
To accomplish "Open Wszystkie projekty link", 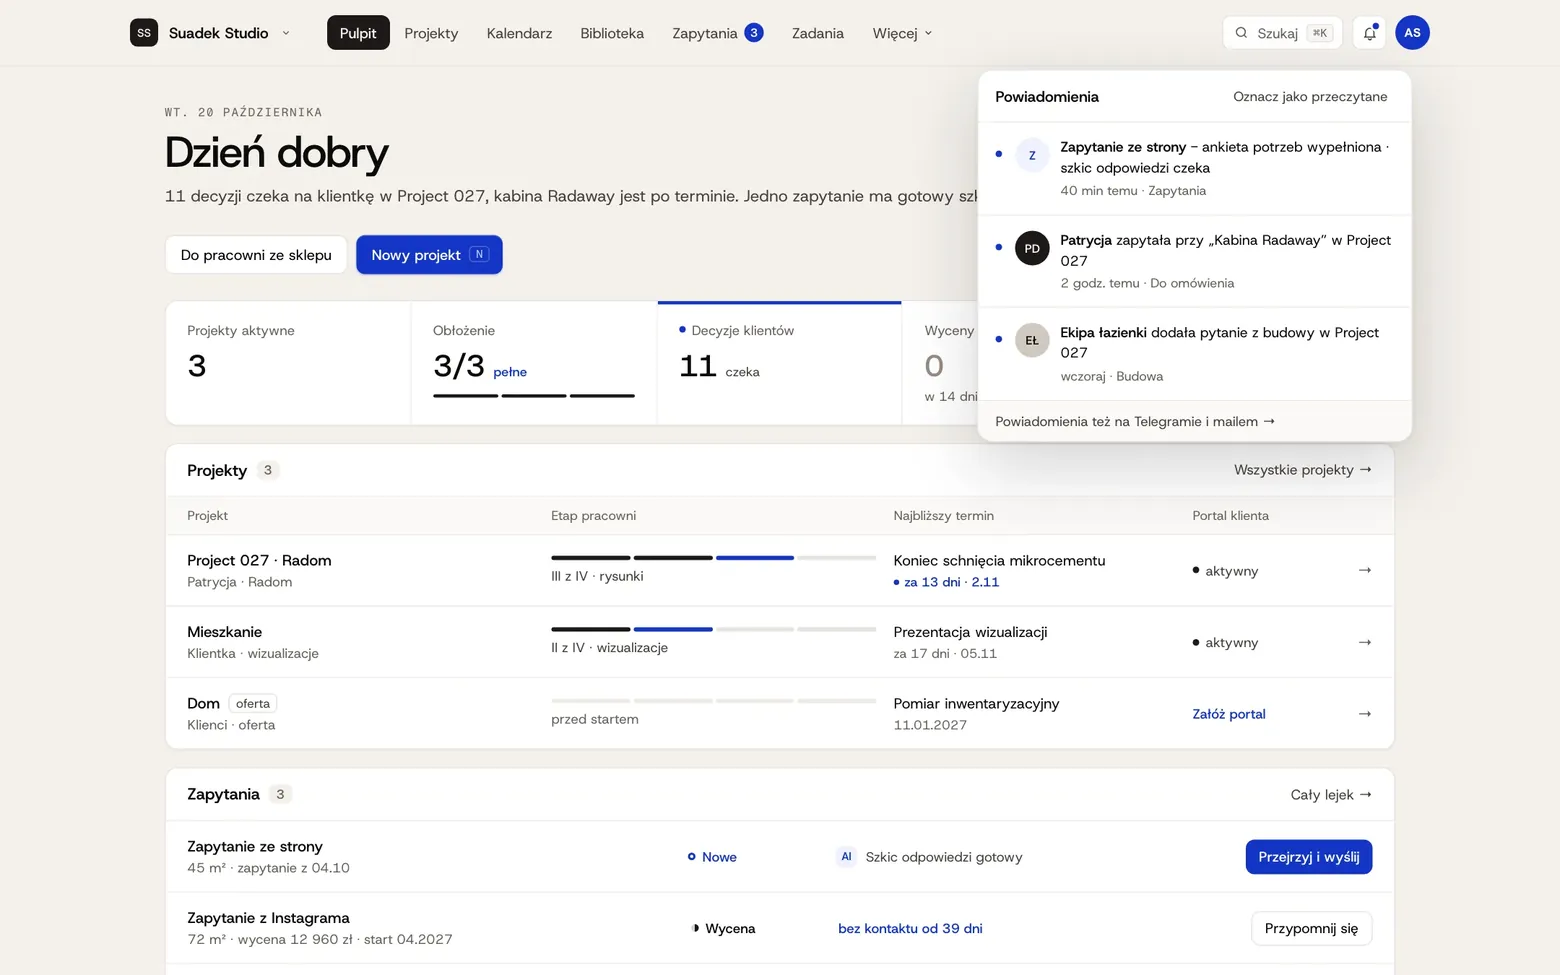I will tap(1303, 470).
